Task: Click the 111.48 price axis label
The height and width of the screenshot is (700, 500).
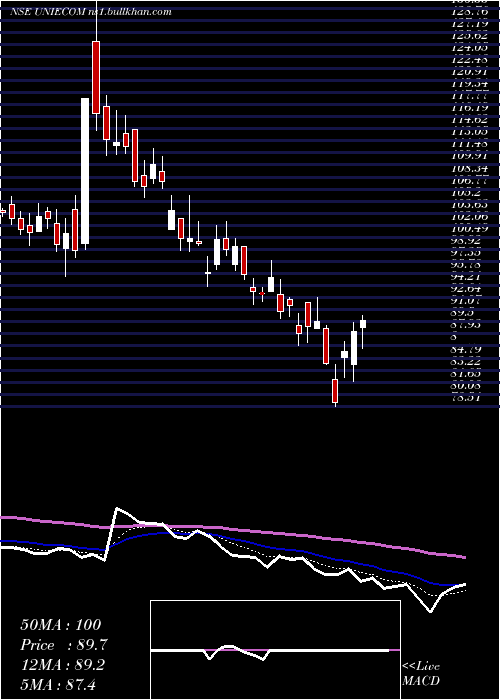Action: point(469,144)
